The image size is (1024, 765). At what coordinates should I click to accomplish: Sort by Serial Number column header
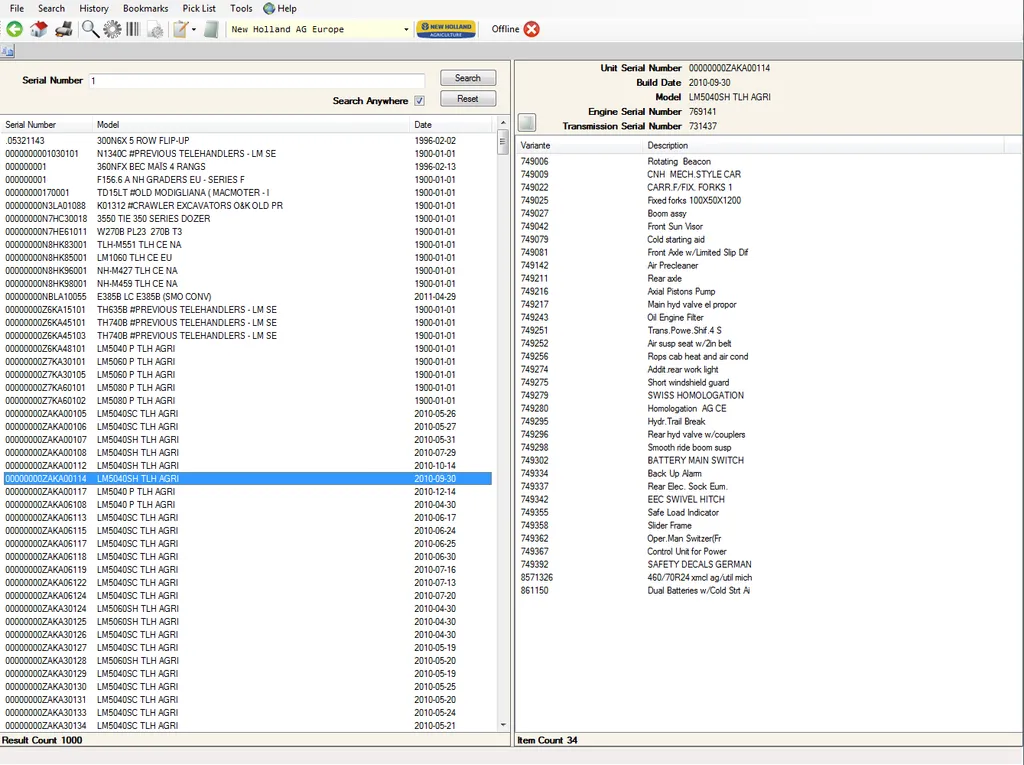(47, 124)
